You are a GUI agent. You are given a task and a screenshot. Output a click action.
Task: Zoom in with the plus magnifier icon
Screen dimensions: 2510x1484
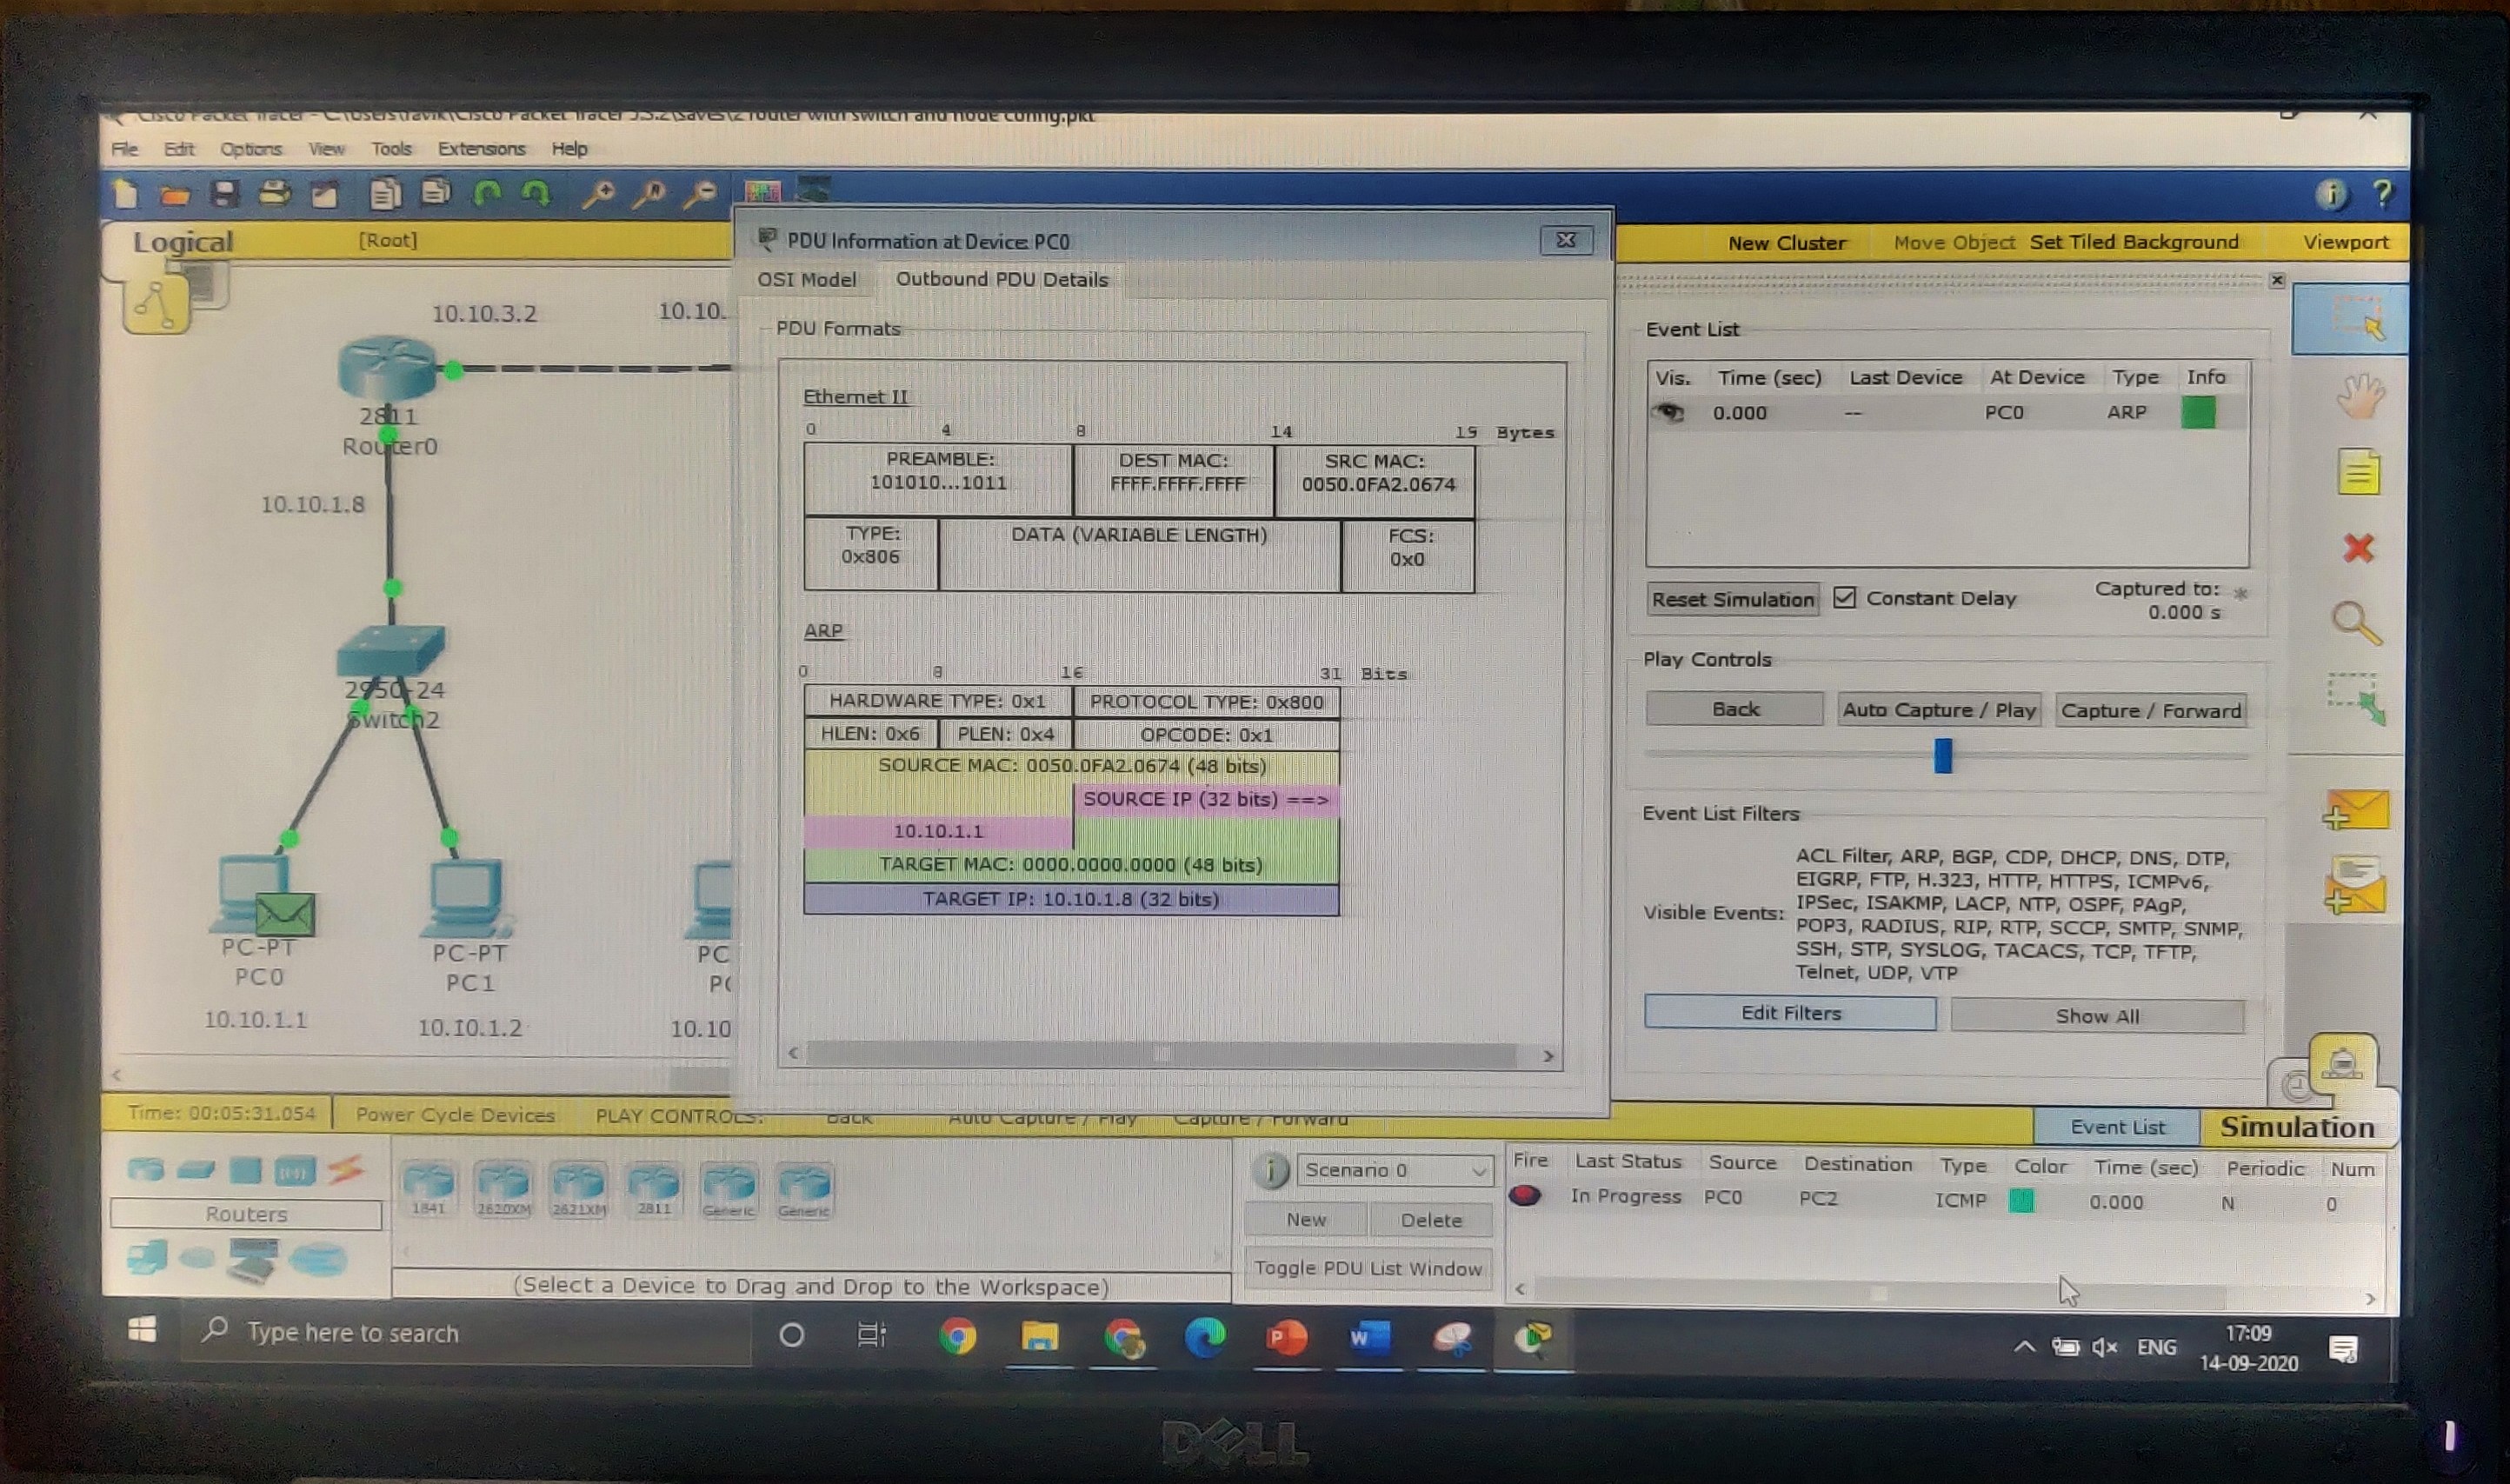(598, 194)
